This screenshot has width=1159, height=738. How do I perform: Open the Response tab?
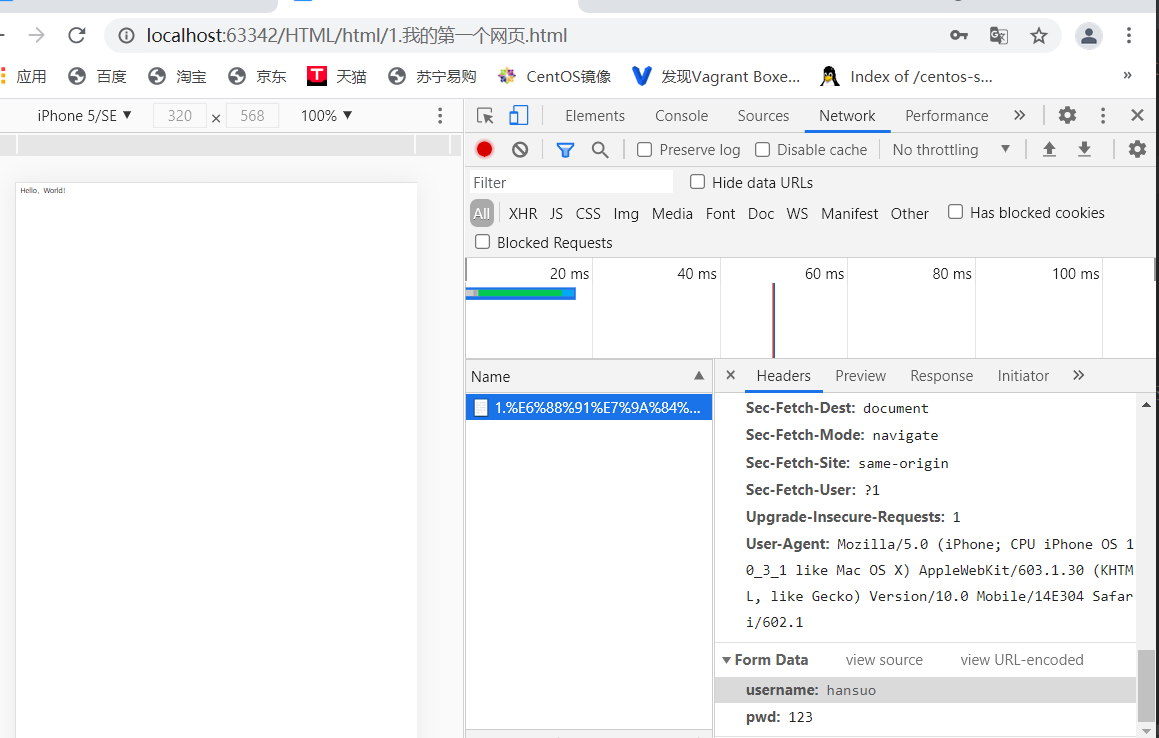[941, 376]
